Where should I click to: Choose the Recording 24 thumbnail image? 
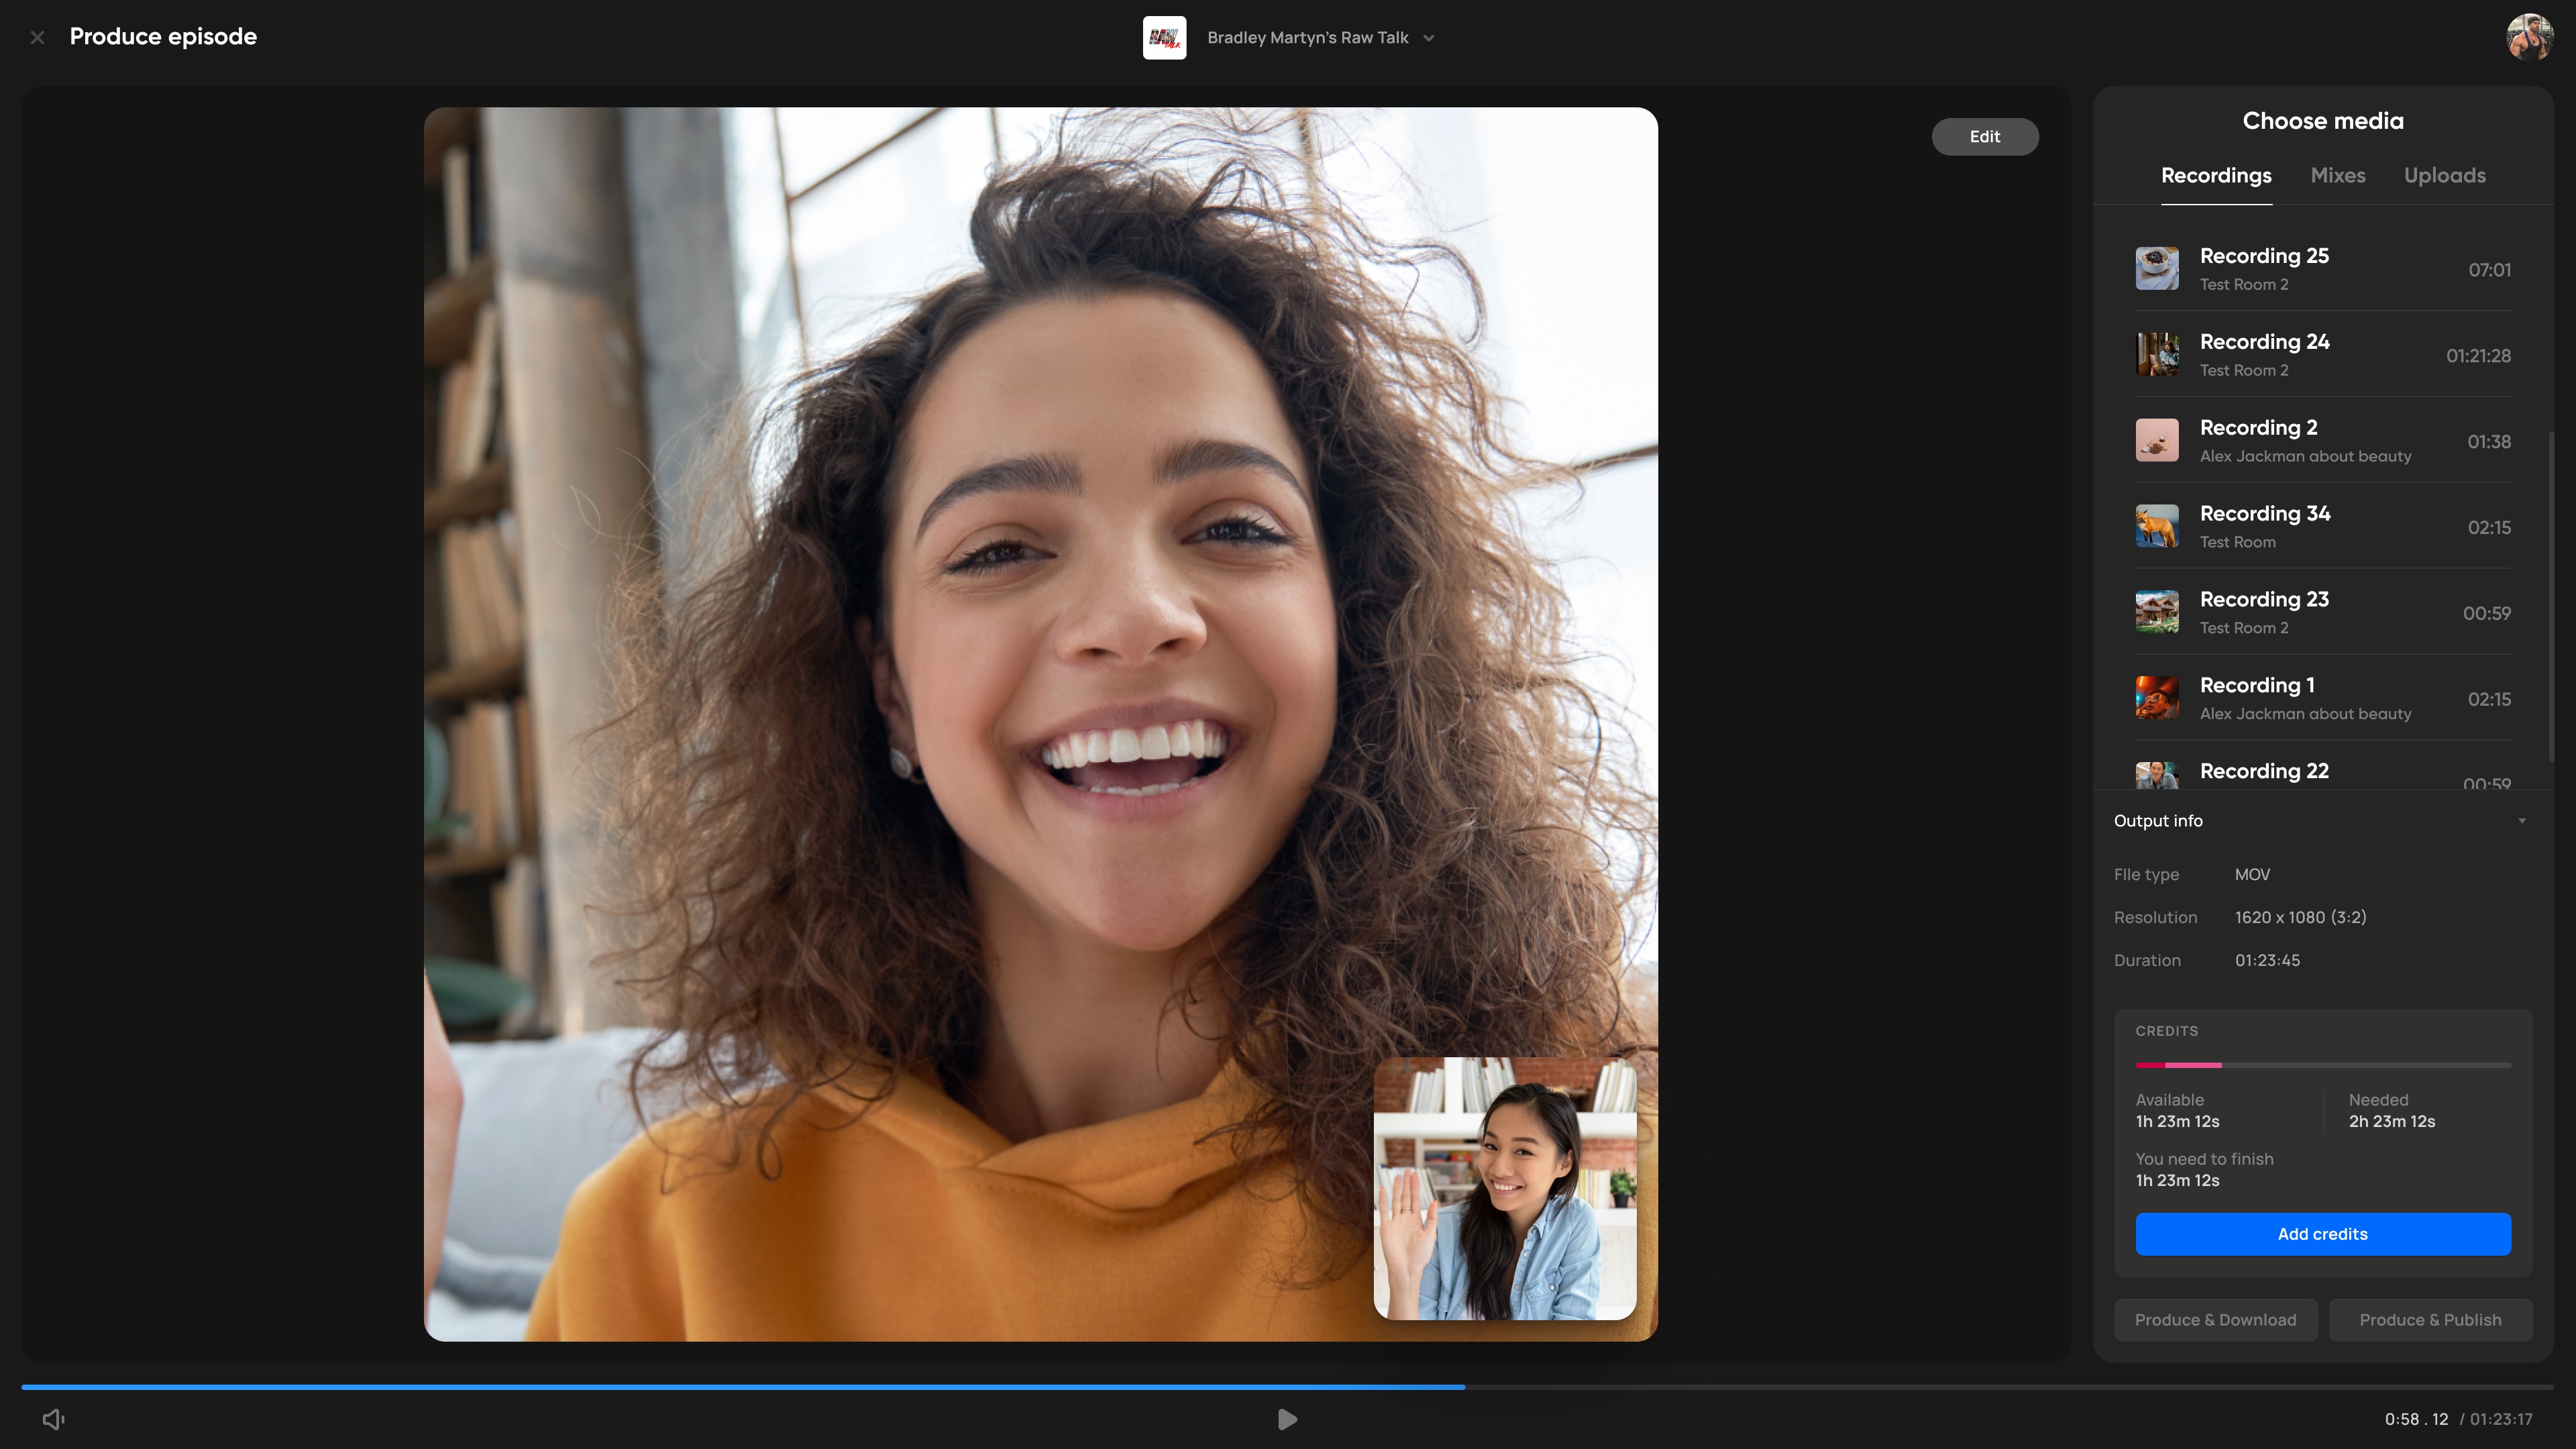point(2157,355)
